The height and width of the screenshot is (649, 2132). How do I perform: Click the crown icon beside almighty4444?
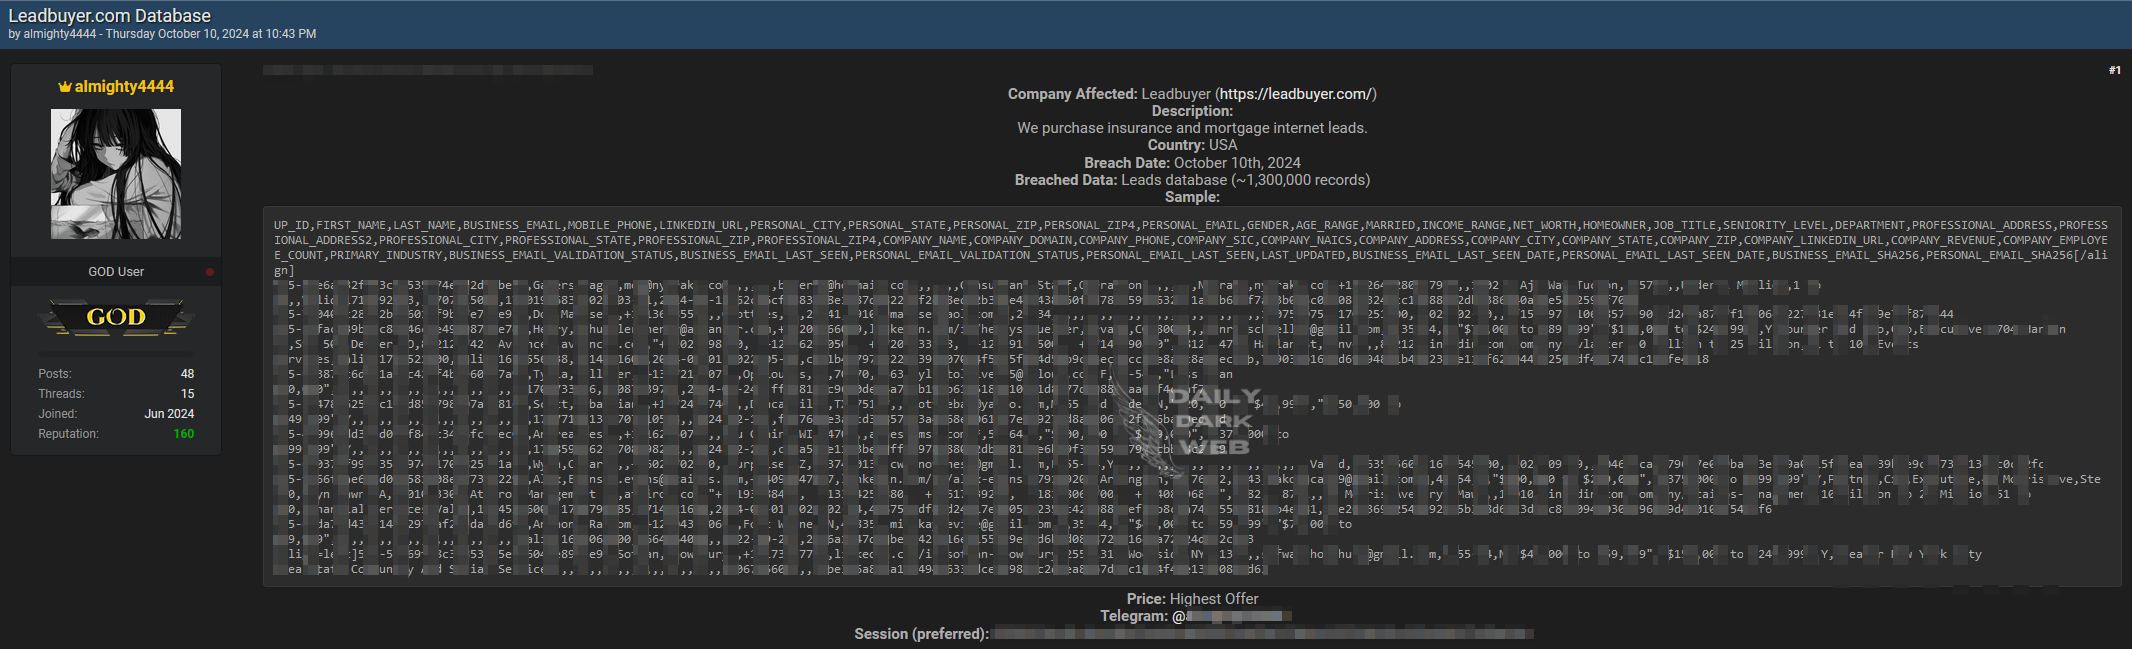[65, 87]
